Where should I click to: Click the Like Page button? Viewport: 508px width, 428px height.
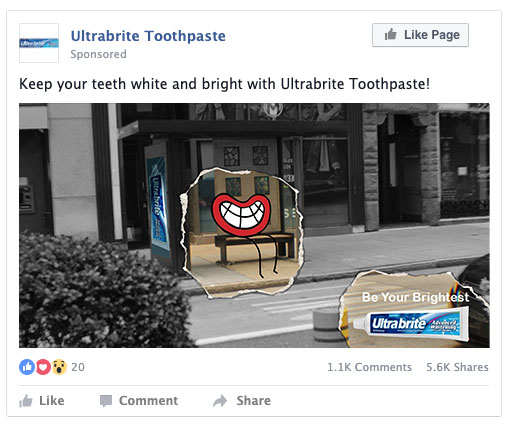pos(420,35)
